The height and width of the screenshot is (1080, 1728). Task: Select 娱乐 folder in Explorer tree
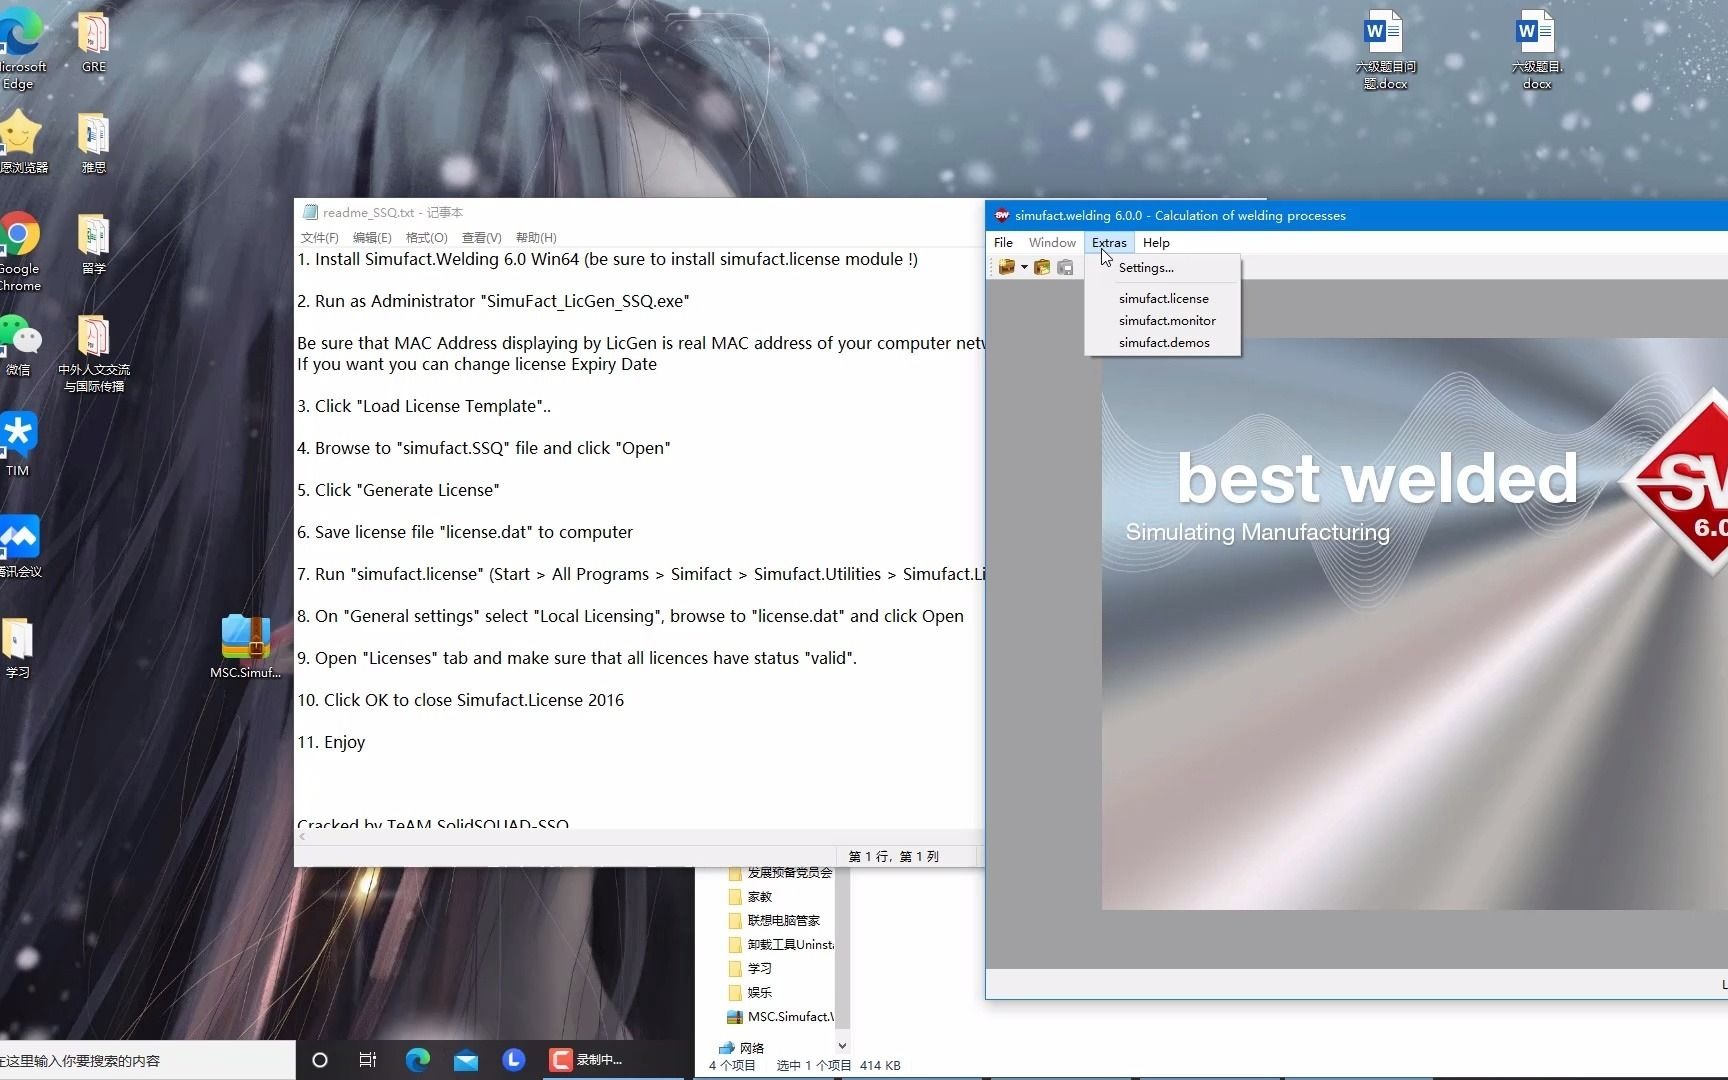(751, 992)
